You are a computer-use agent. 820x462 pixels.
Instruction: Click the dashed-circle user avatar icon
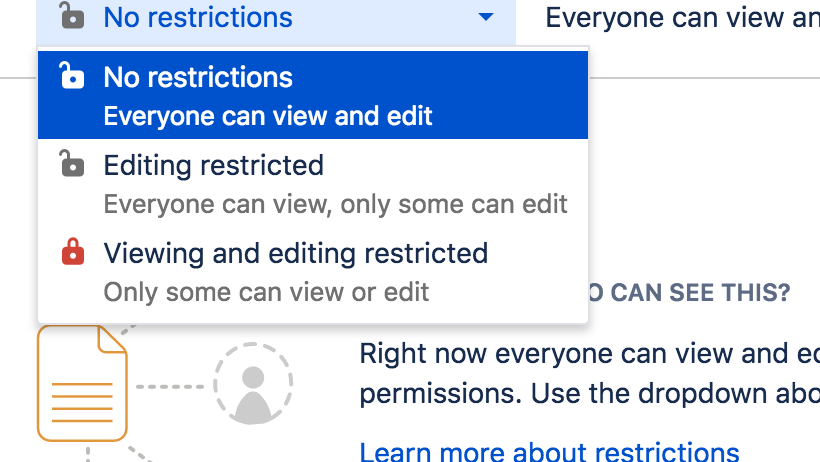pos(252,384)
